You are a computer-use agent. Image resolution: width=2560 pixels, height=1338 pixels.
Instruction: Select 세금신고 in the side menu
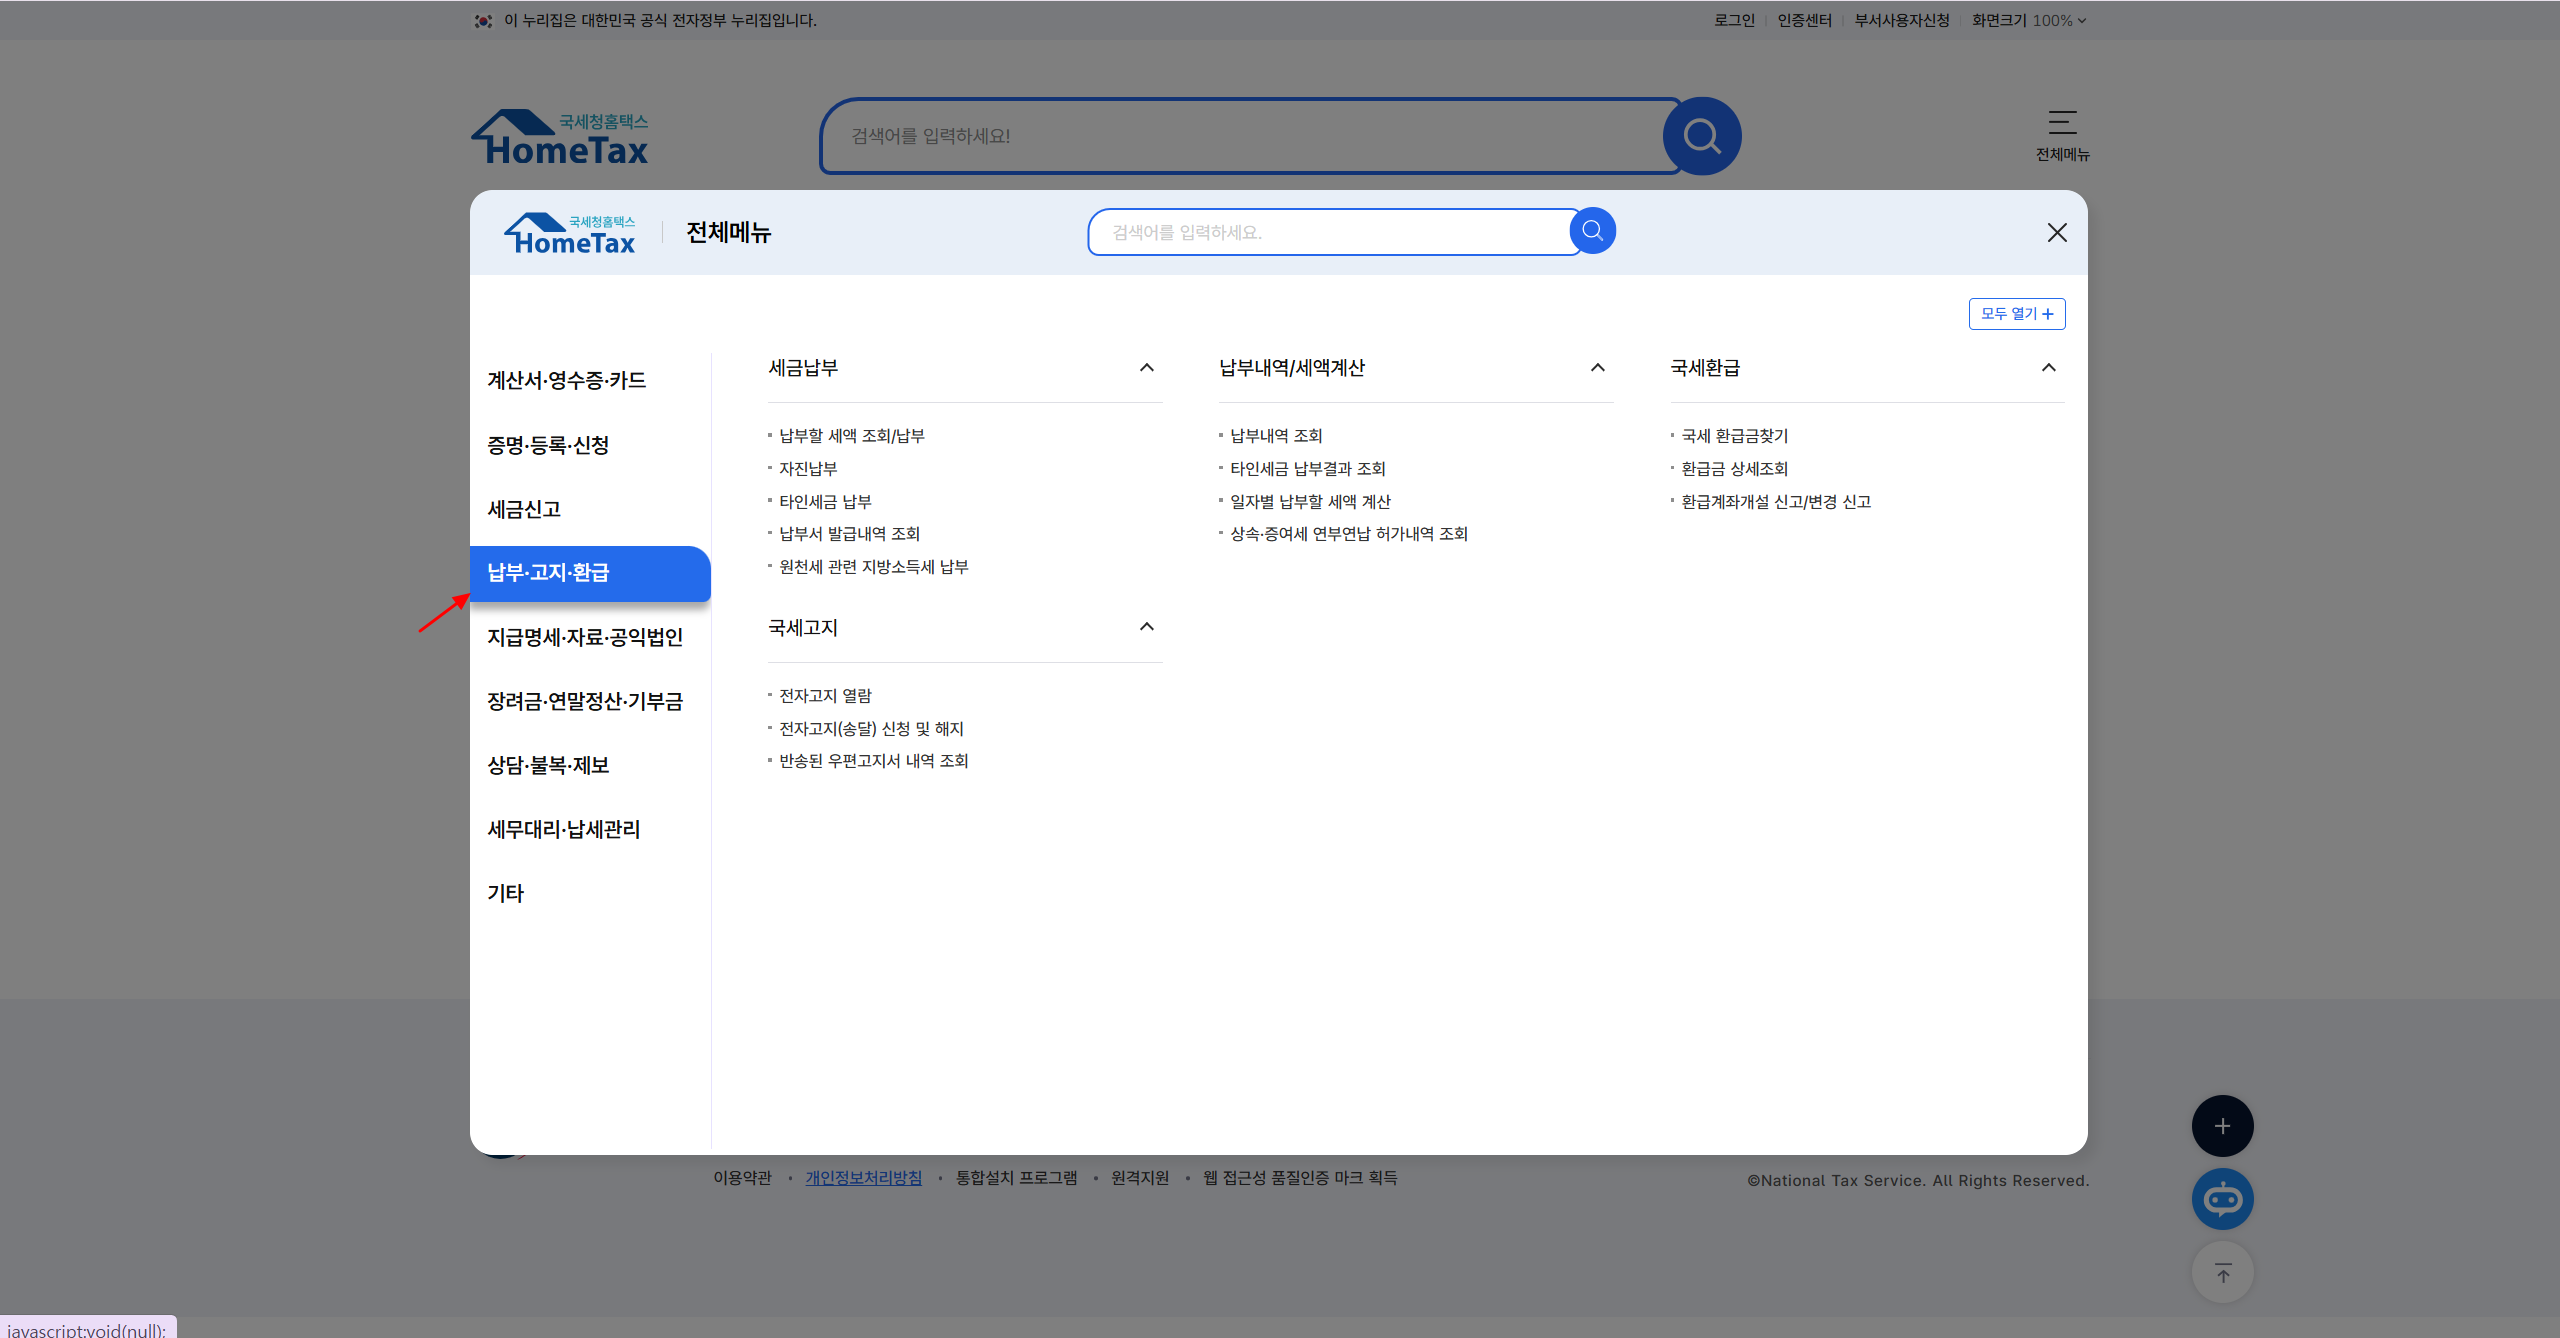click(x=524, y=509)
